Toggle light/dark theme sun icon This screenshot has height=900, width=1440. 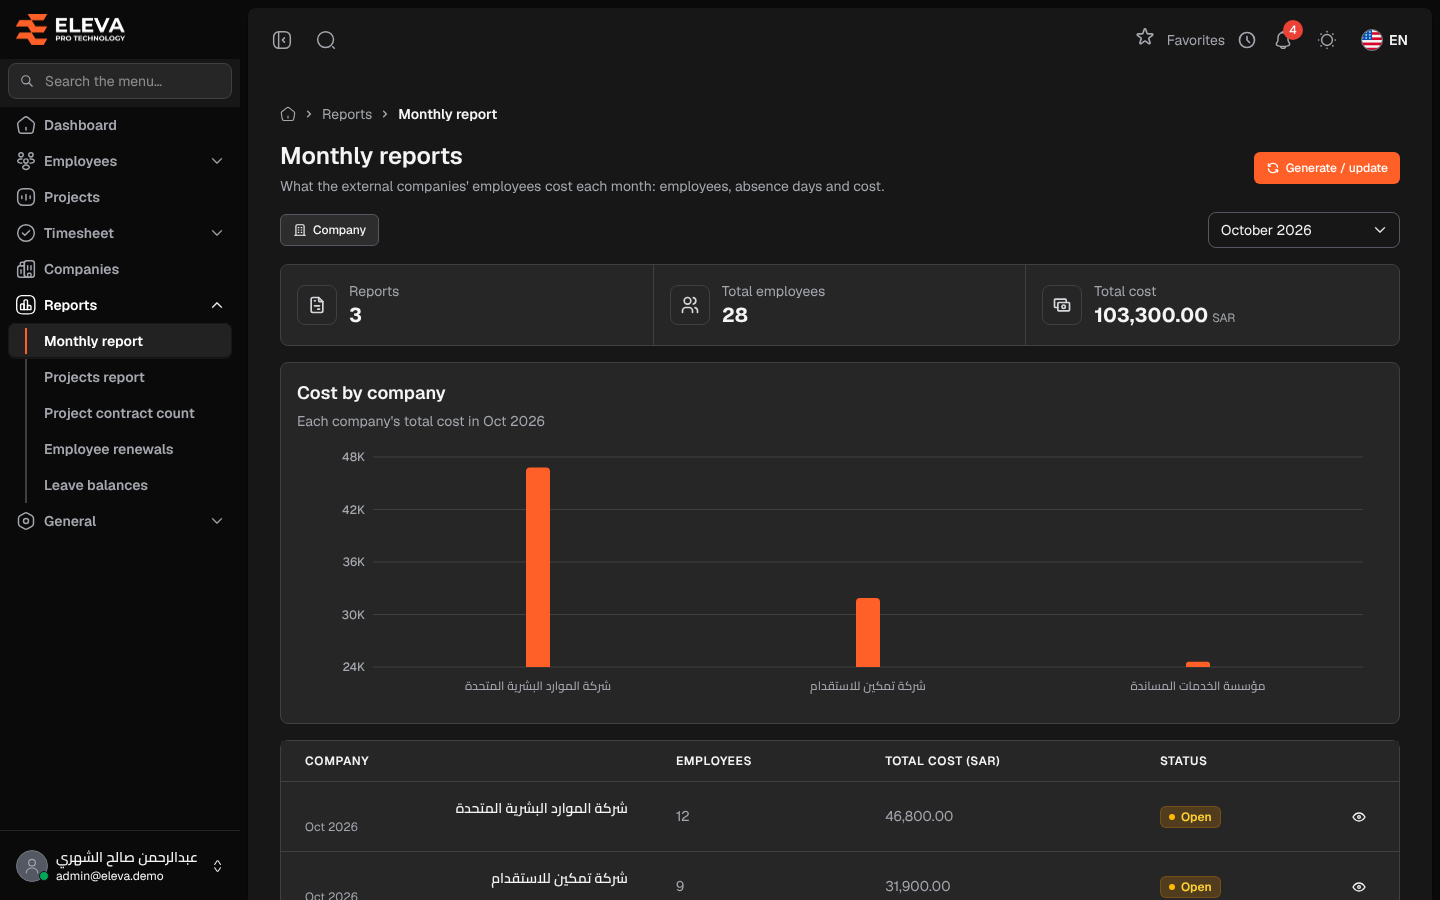point(1327,40)
